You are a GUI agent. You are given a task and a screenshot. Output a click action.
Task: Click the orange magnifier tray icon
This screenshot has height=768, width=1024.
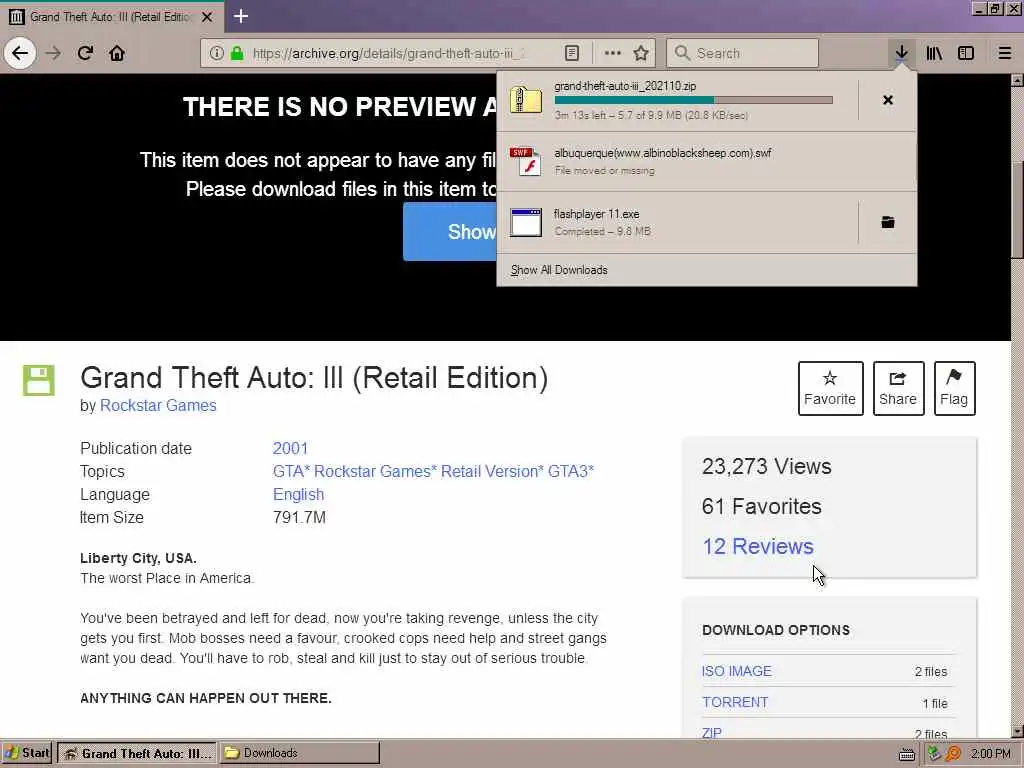pyautogui.click(x=953, y=754)
